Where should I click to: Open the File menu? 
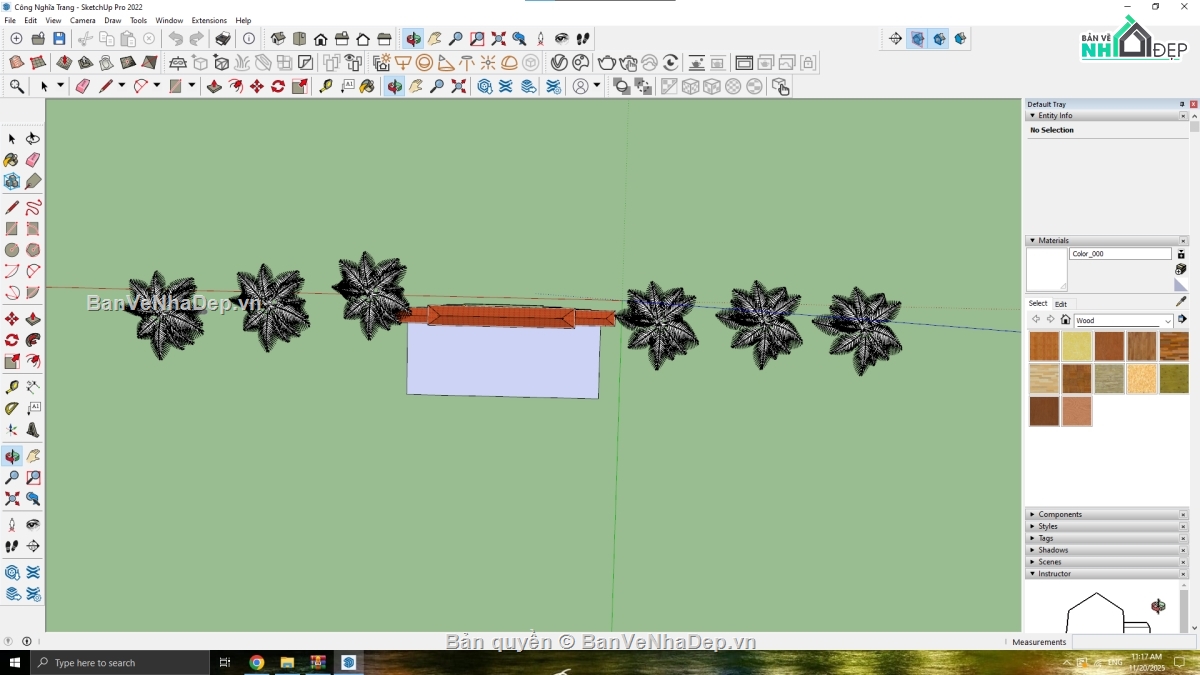[x=10, y=20]
